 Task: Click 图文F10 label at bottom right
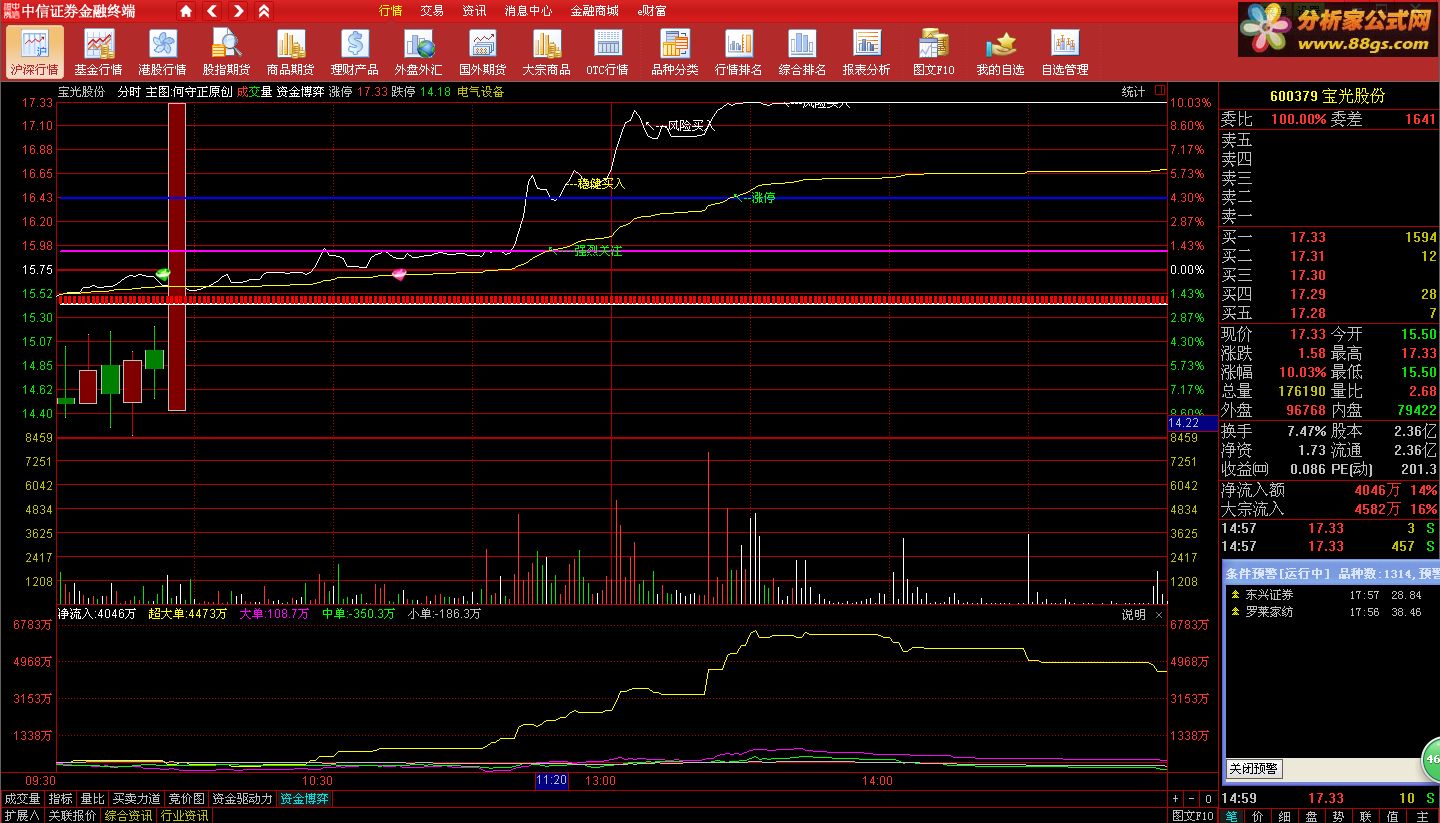tap(1193, 815)
